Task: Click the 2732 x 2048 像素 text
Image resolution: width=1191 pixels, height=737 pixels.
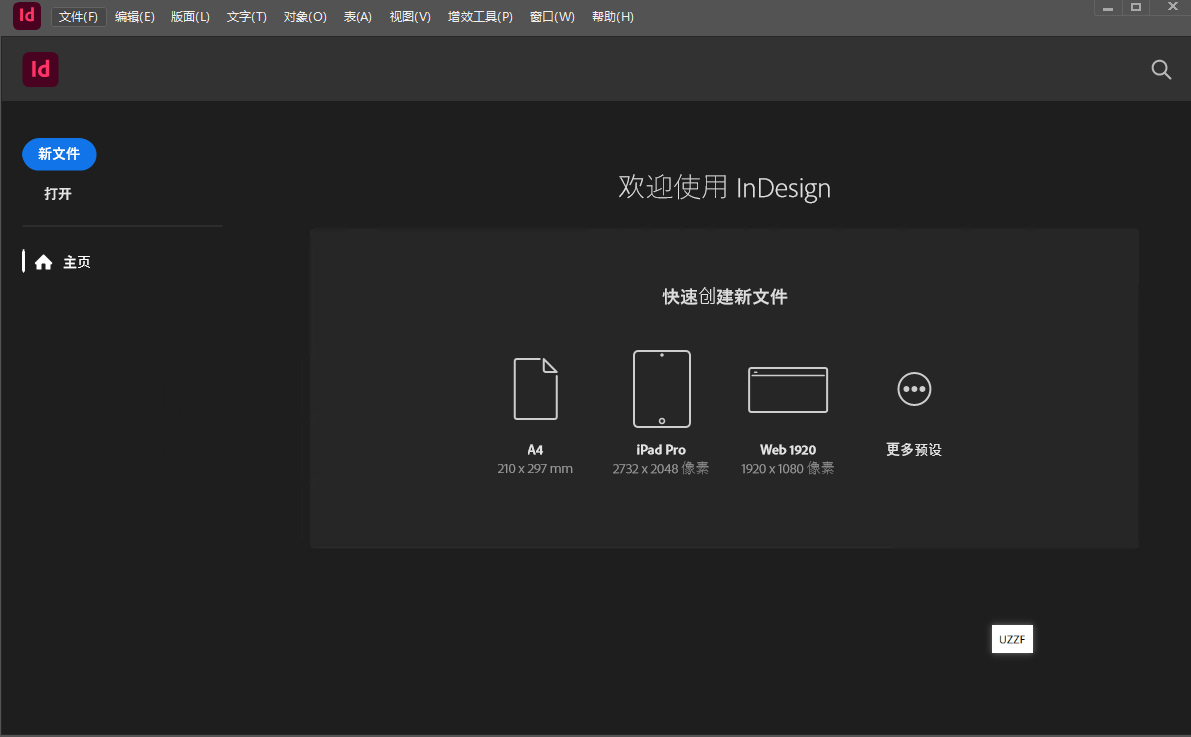Action: tap(661, 469)
